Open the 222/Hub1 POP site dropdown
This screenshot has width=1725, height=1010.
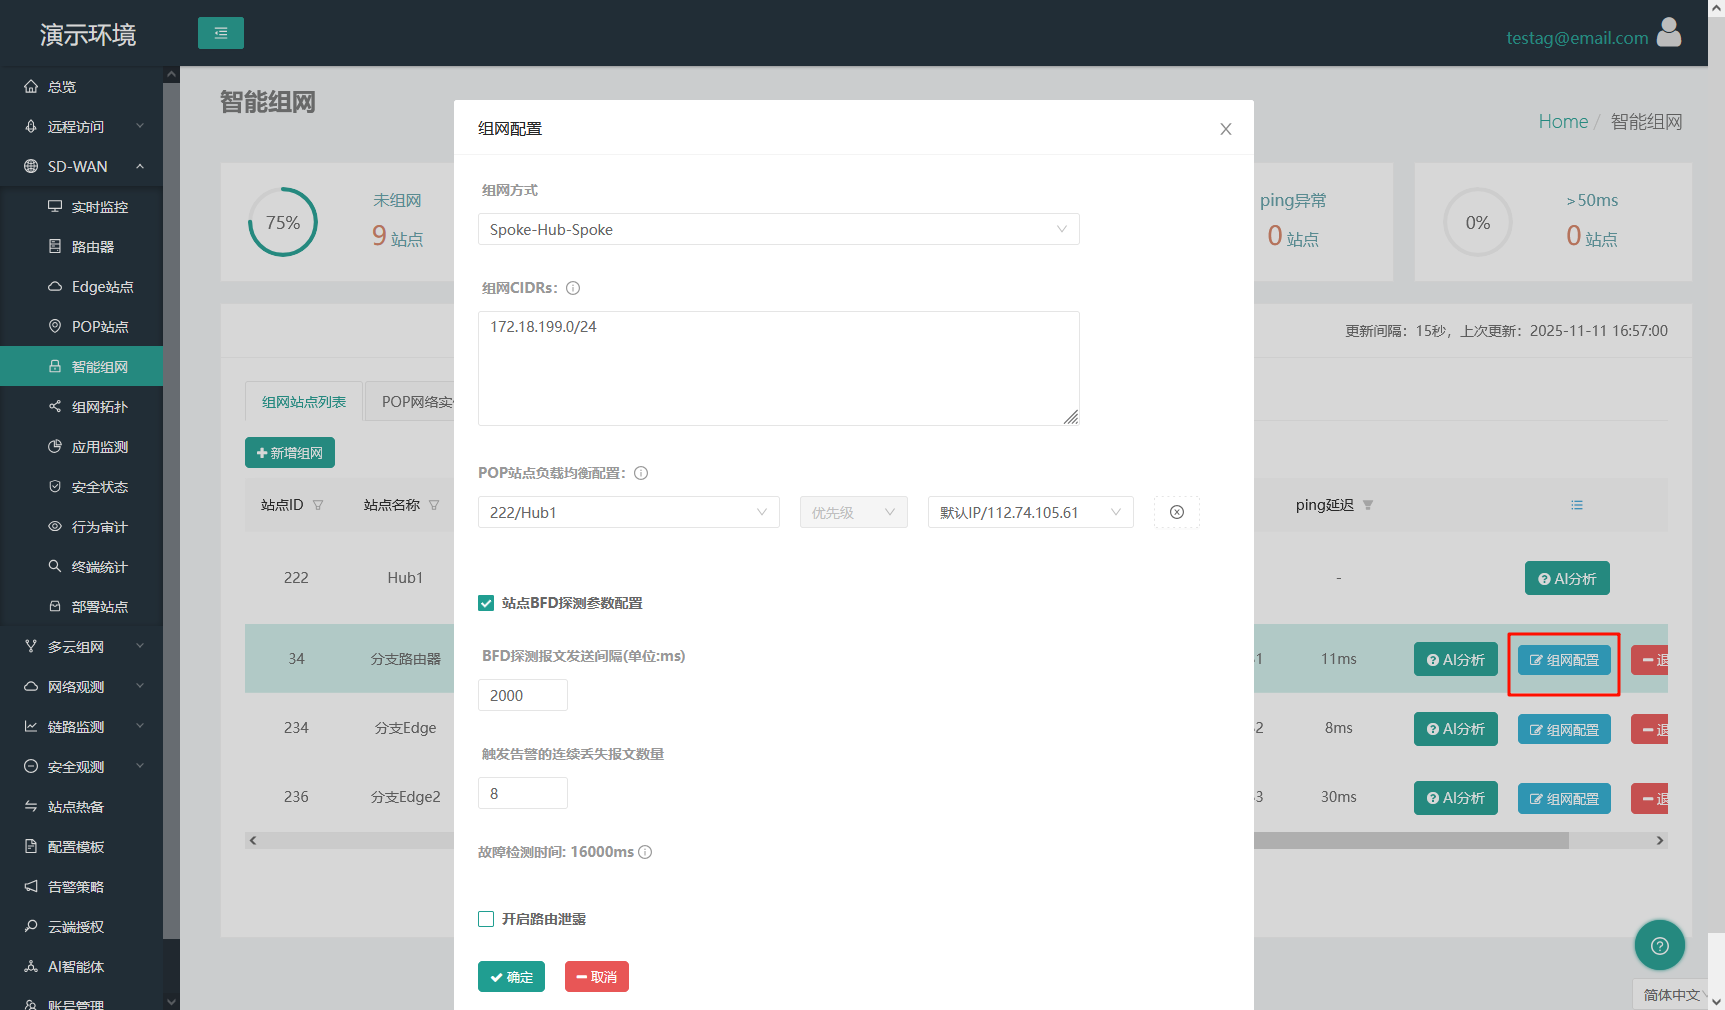pyautogui.click(x=629, y=512)
